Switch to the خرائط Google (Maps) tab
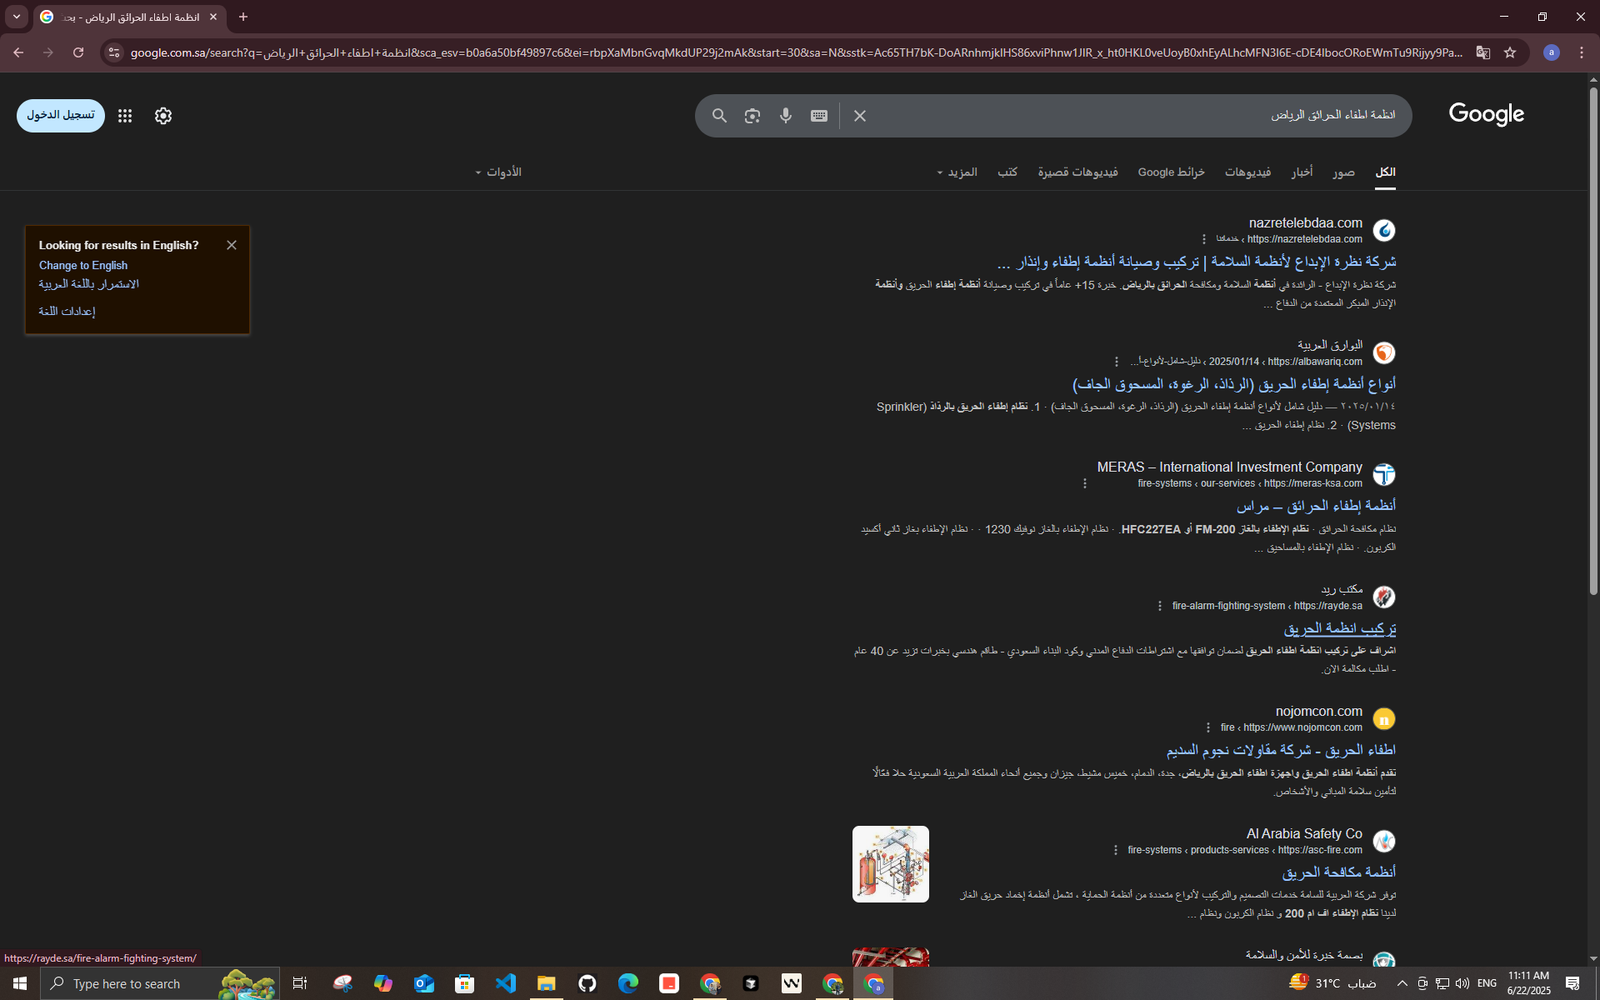 pyautogui.click(x=1171, y=172)
